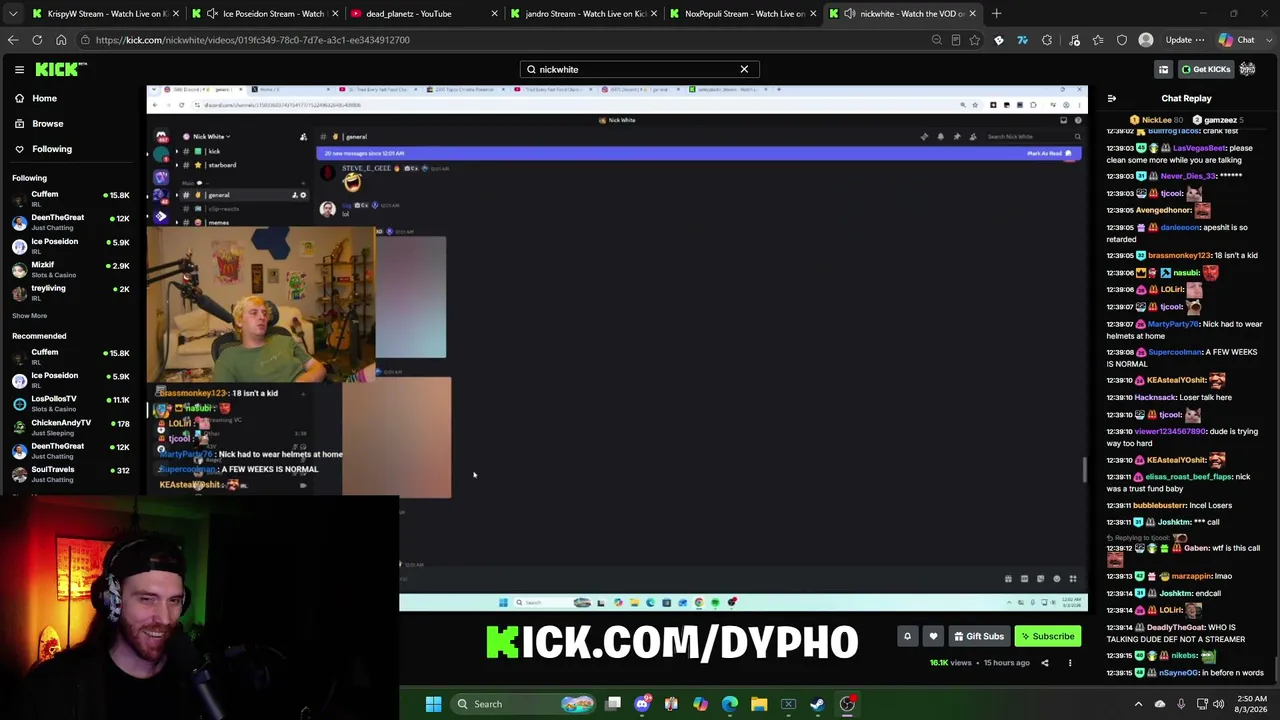Open the VOD three-dot options menu
The width and height of the screenshot is (1280, 720).
pyautogui.click(x=1070, y=663)
